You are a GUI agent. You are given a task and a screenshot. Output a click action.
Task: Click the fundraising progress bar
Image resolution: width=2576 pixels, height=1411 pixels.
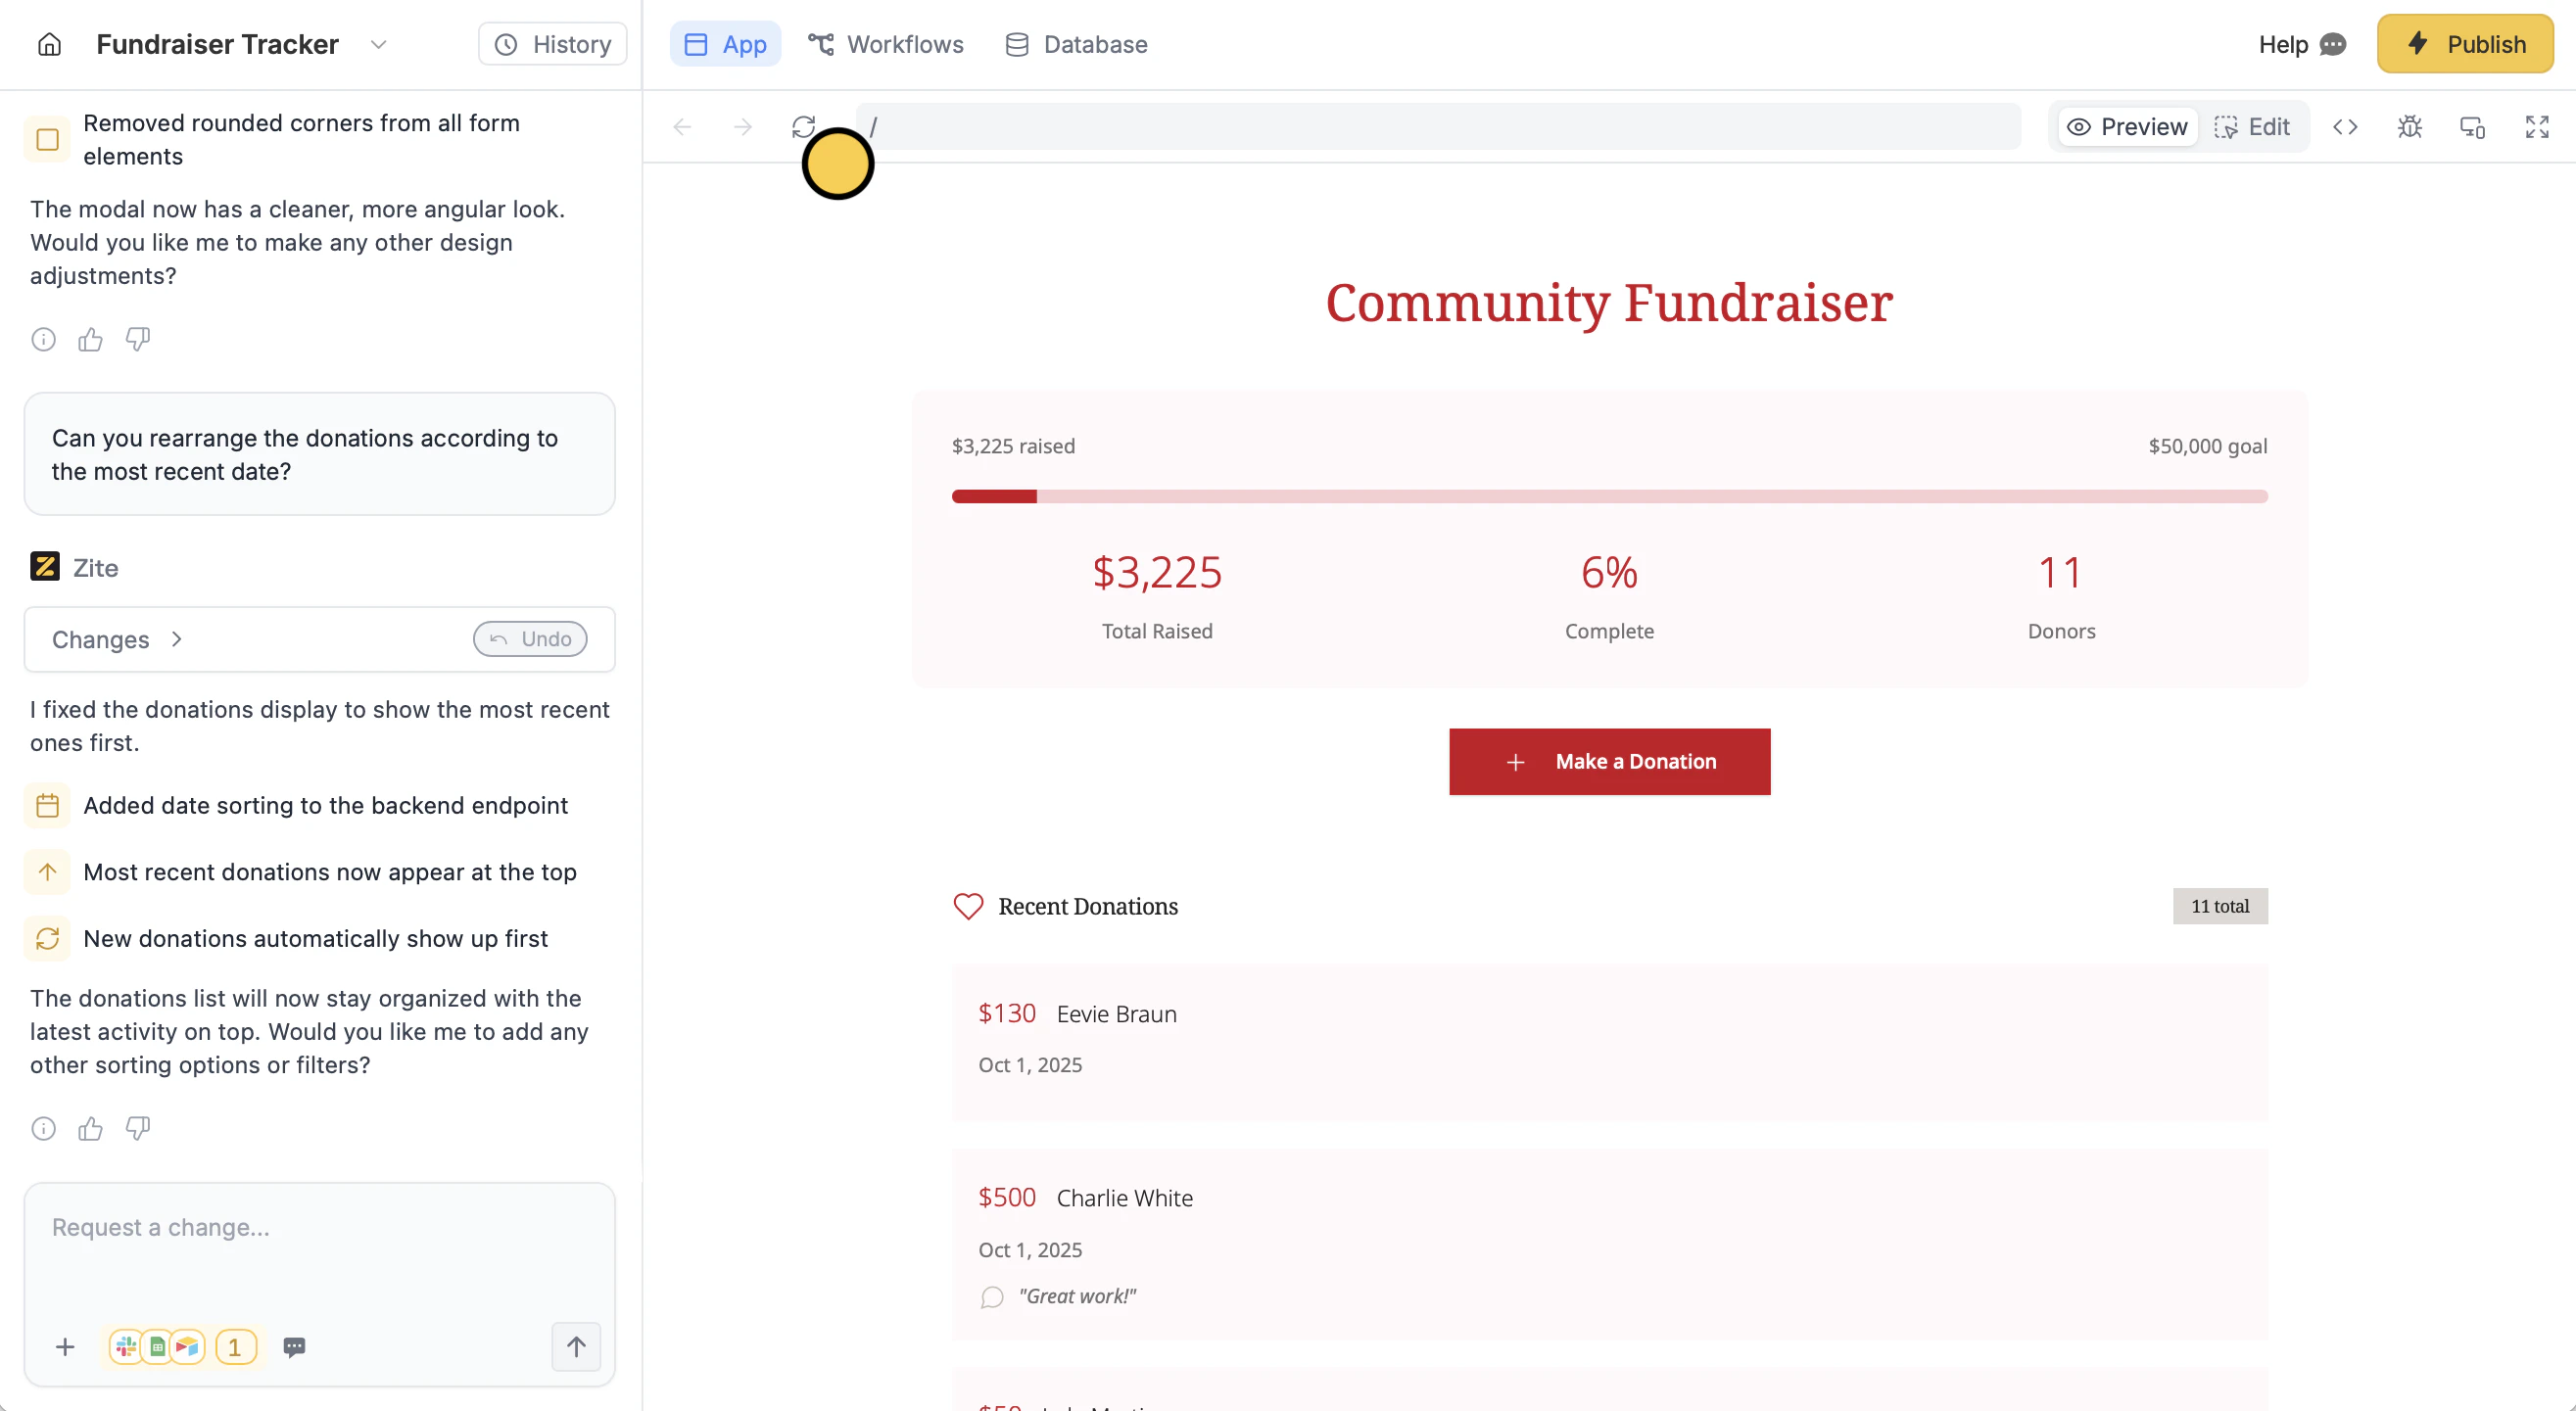point(1609,496)
